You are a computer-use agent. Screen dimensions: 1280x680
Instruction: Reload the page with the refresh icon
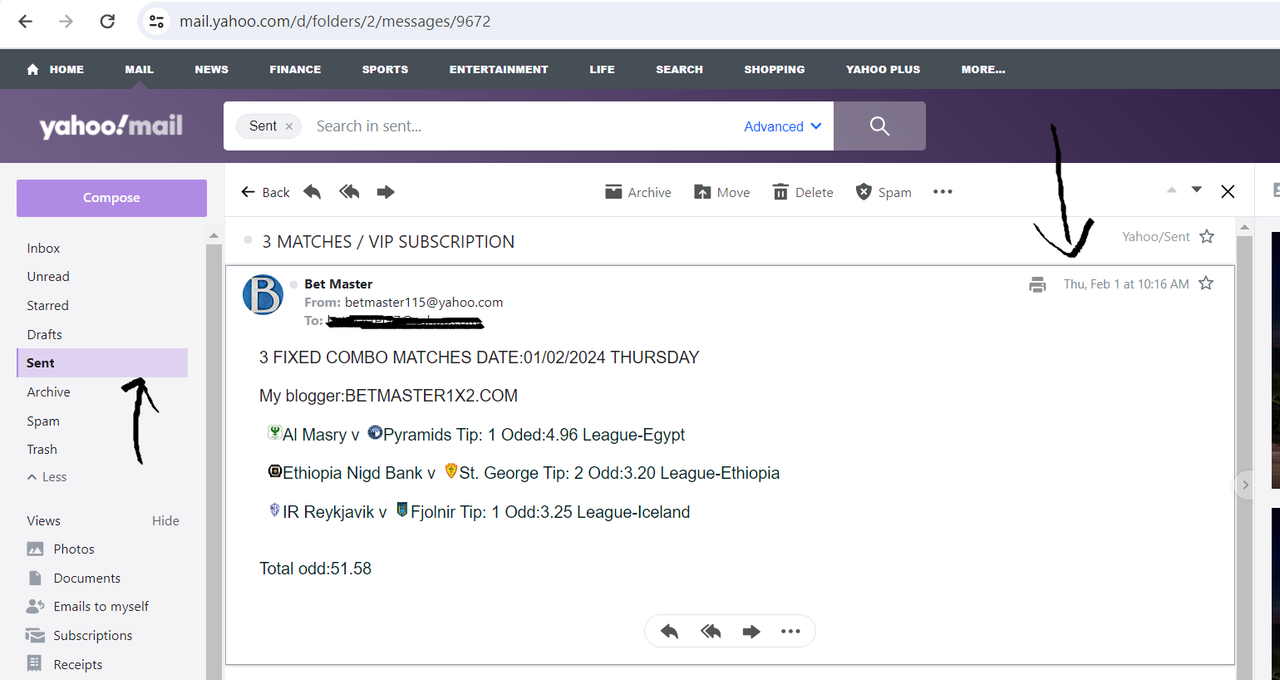107,21
